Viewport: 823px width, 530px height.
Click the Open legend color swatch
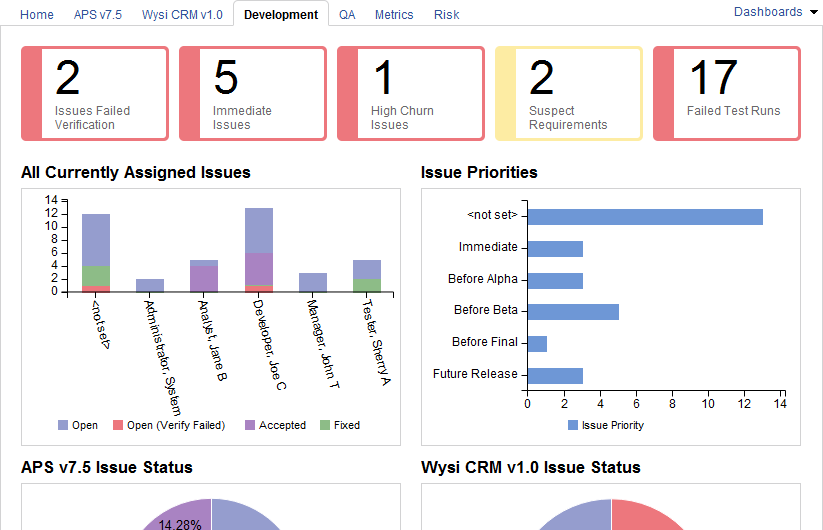point(63,425)
